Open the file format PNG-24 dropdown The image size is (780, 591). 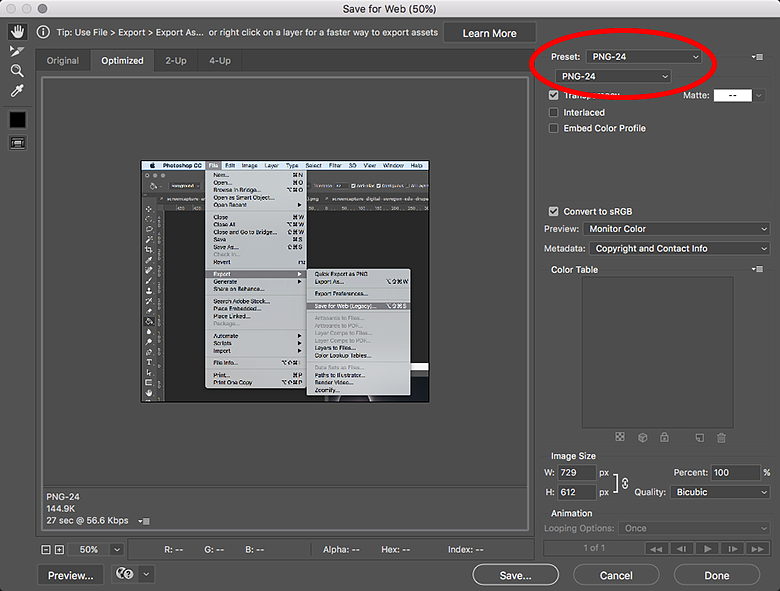613,76
